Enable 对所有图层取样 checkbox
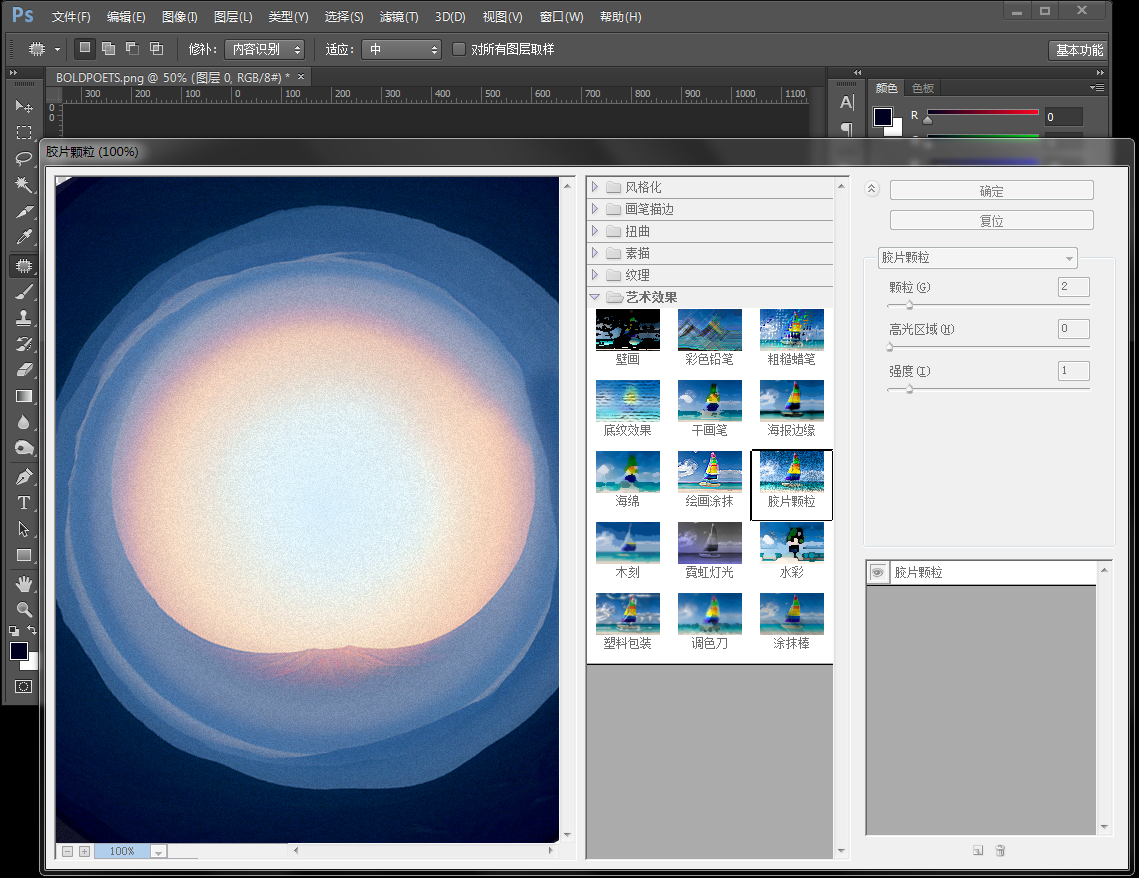Image resolution: width=1139 pixels, height=878 pixels. coord(458,49)
